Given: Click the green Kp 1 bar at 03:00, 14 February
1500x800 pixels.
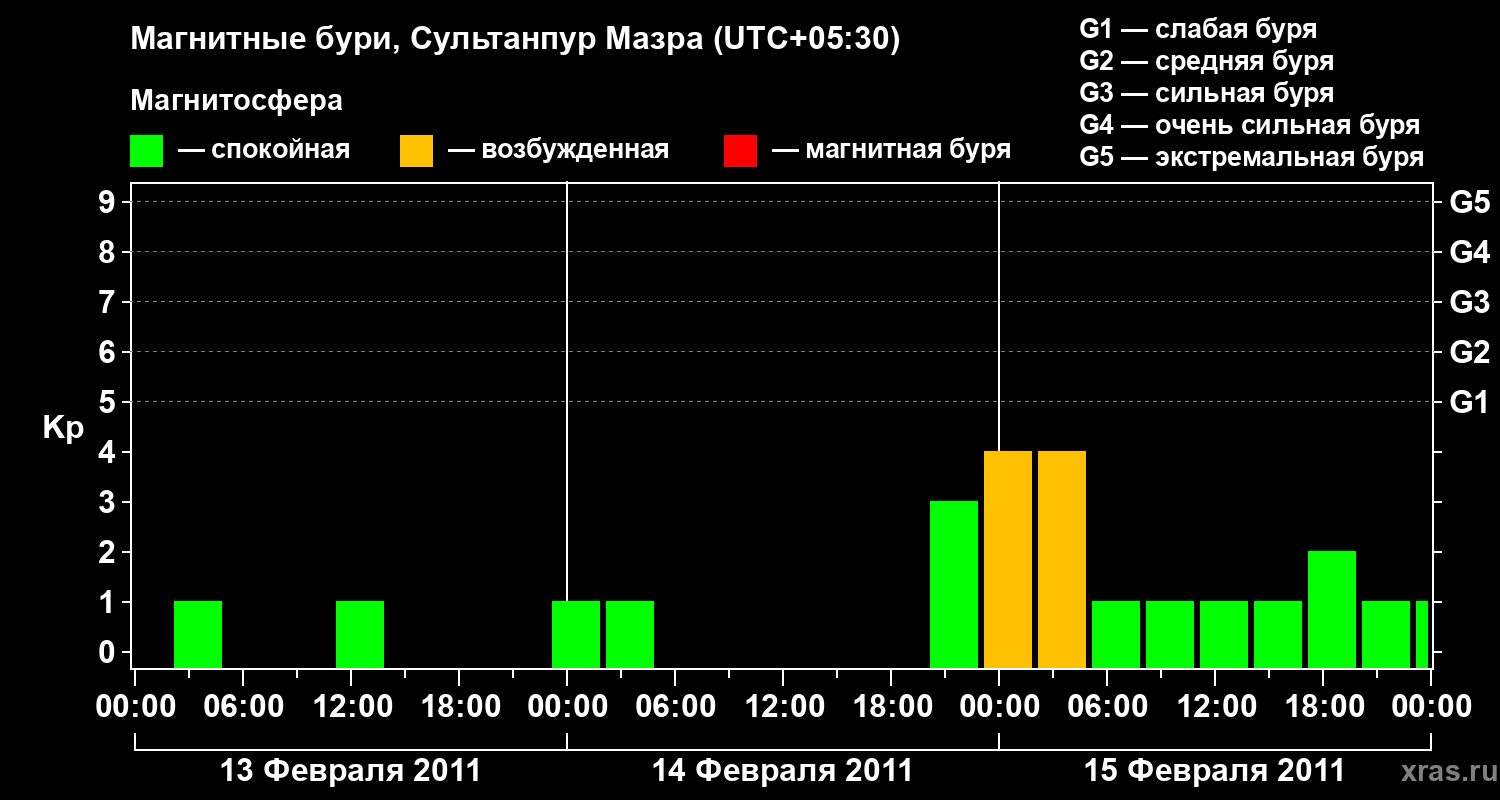Looking at the screenshot, I should tap(630, 634).
